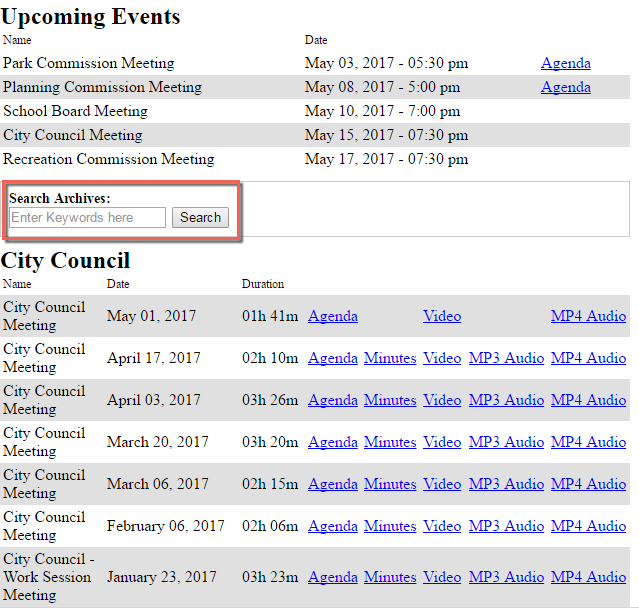The width and height of the screenshot is (639, 608).
Task: Open Agenda for Park Commission Meeting
Action: coord(566,63)
